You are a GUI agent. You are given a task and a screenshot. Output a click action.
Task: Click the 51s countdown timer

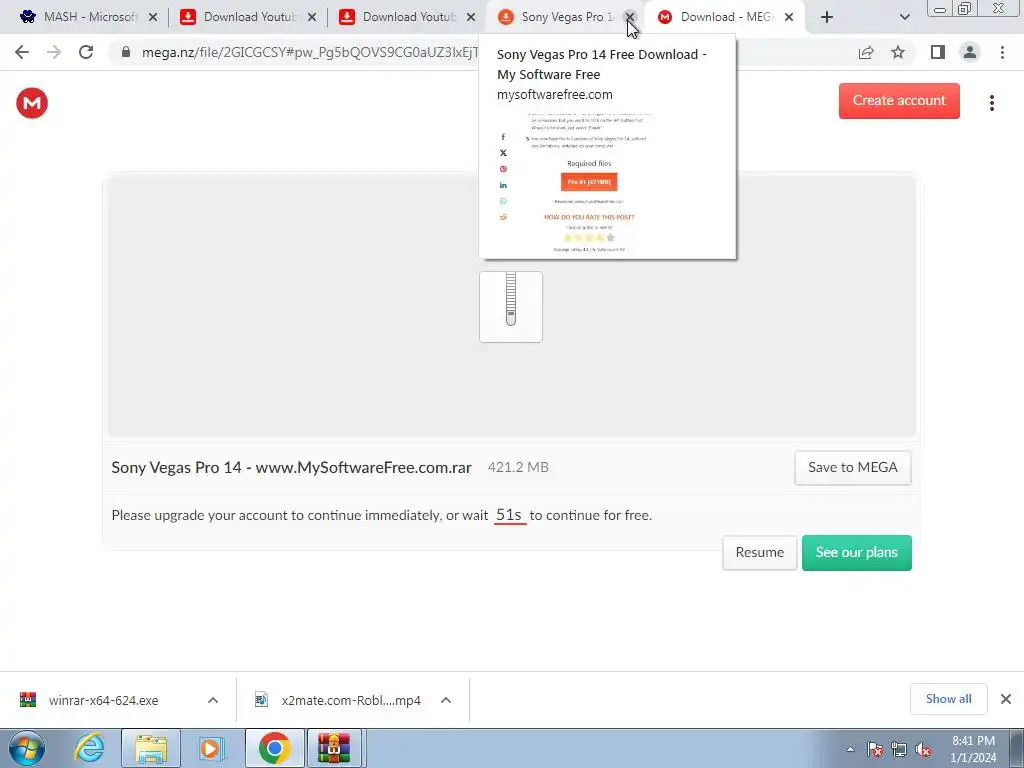click(x=509, y=515)
